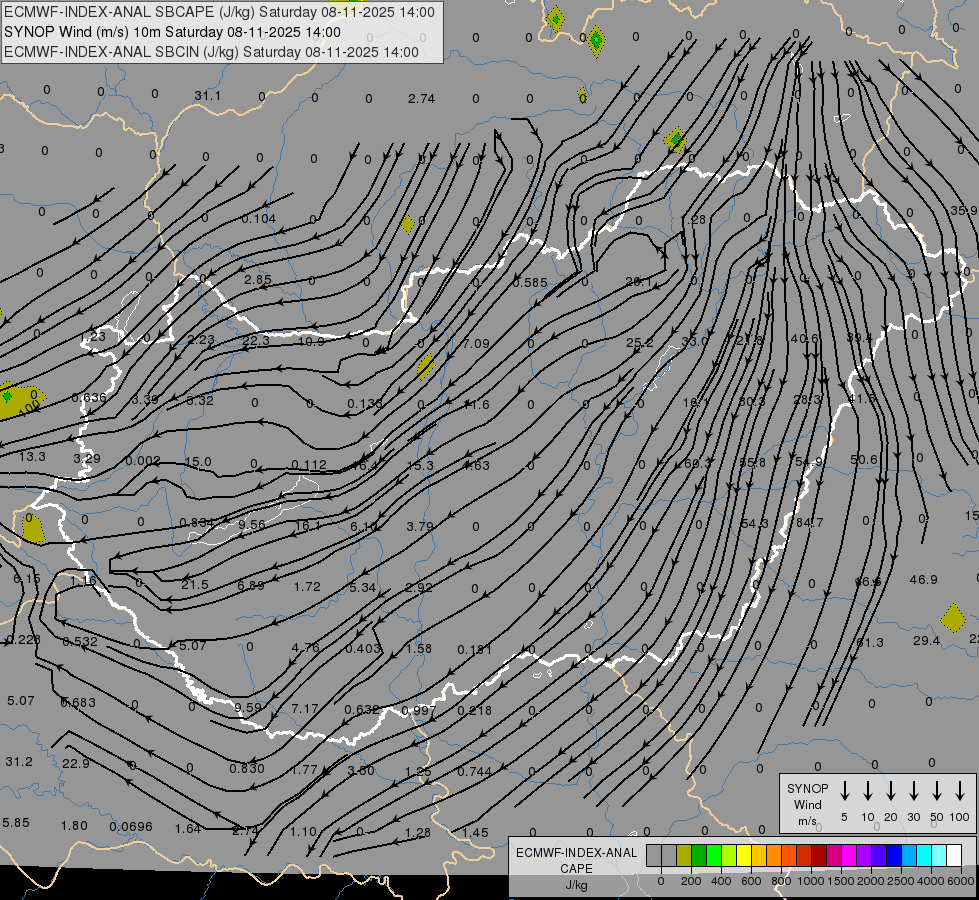Click the SYNOP legend arrow for 10 m/s
This screenshot has width=979, height=900.
[868, 791]
